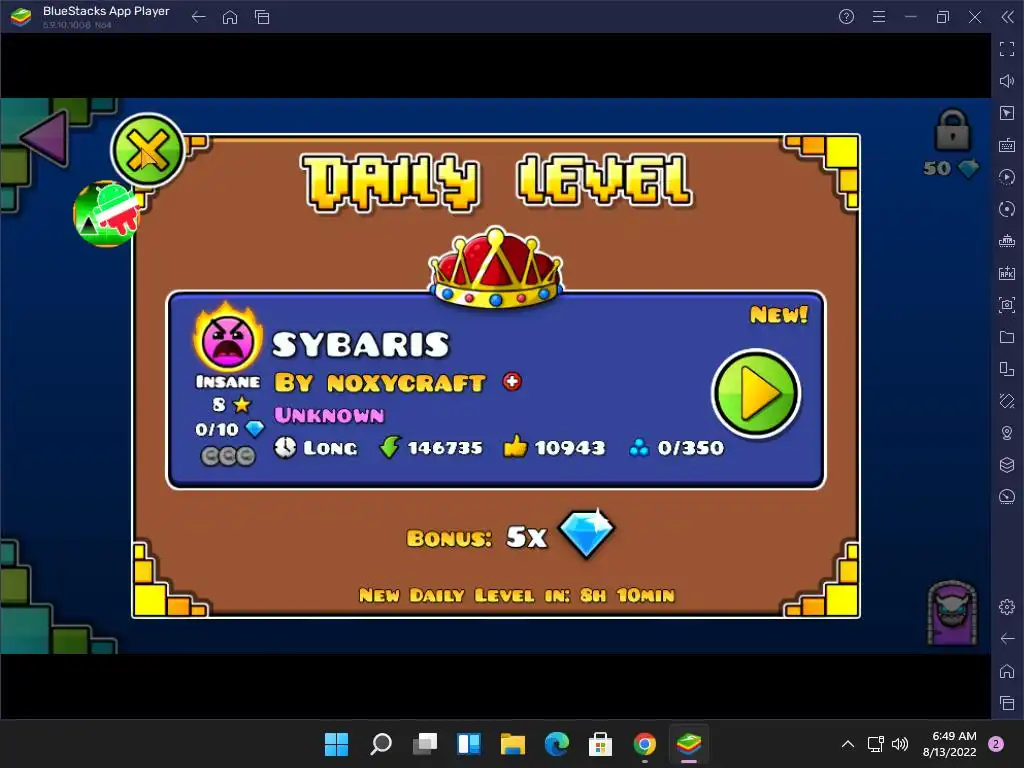Take a screenshot with sidebar icon

pyautogui.click(x=1007, y=305)
